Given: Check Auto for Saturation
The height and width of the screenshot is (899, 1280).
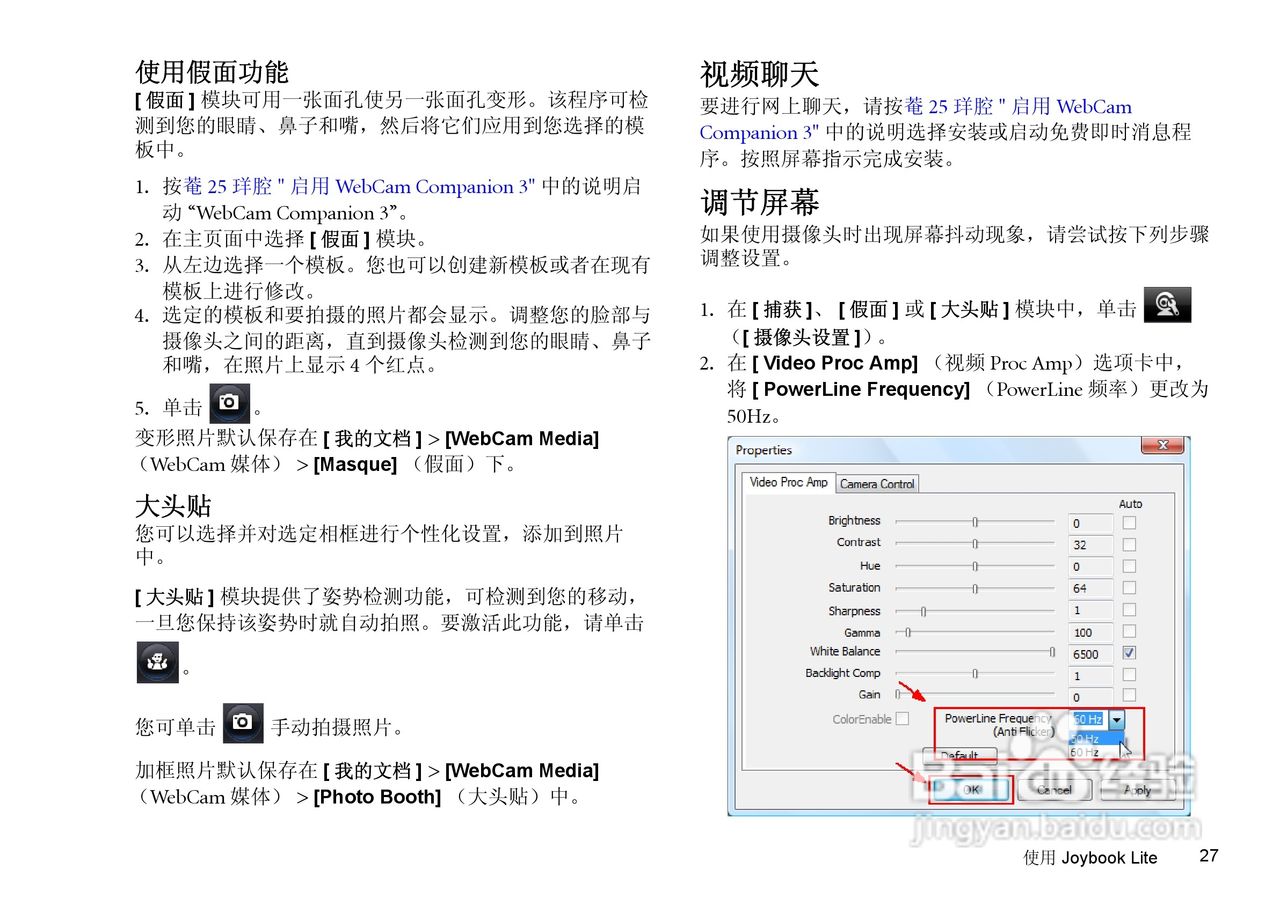Looking at the screenshot, I should [1130, 587].
